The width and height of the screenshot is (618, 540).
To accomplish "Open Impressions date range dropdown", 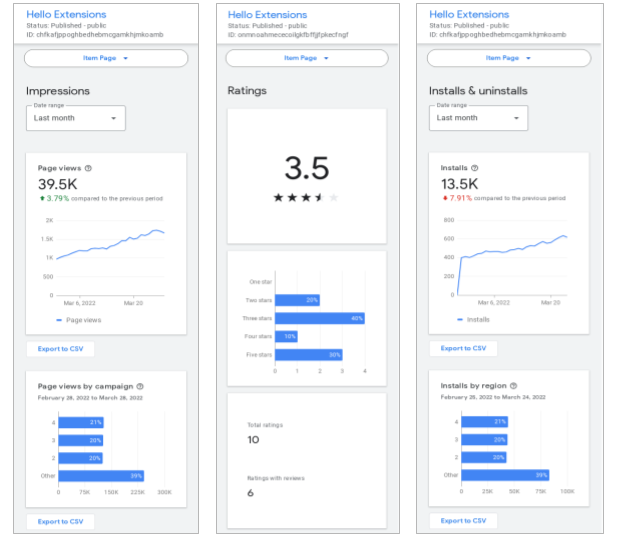I will 76,118.
